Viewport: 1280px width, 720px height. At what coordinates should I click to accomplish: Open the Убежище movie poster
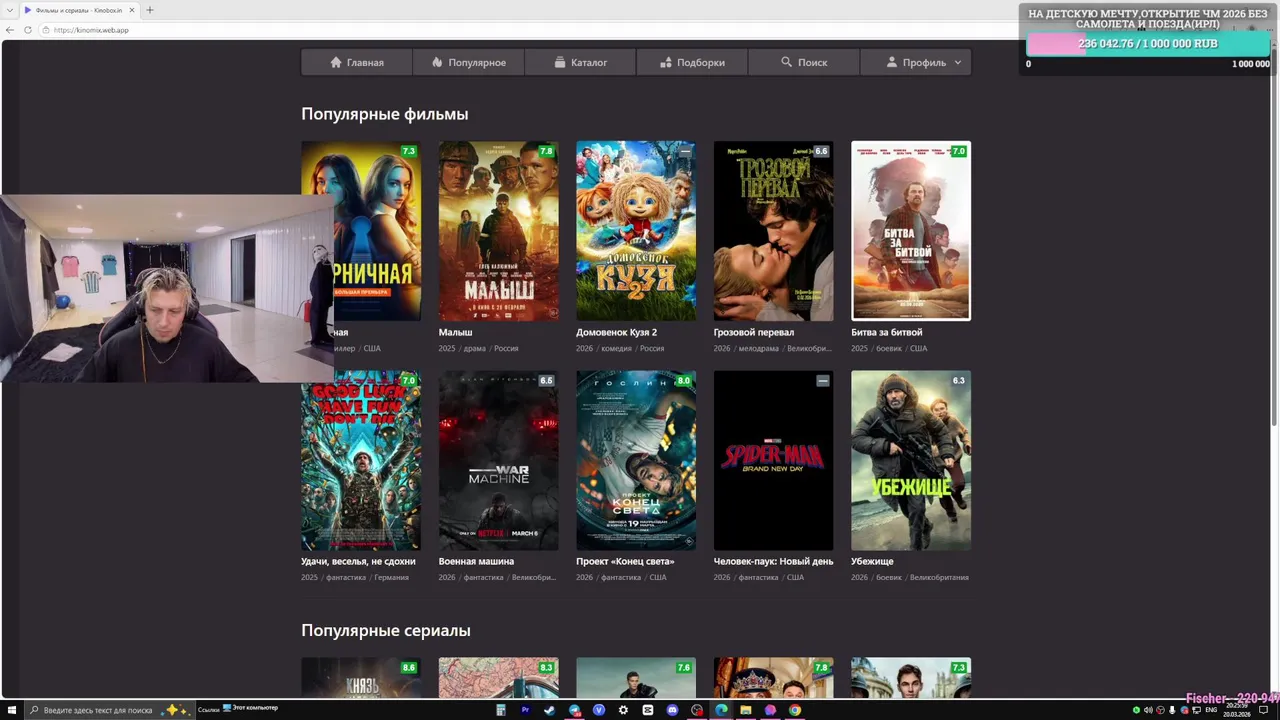(x=911, y=460)
